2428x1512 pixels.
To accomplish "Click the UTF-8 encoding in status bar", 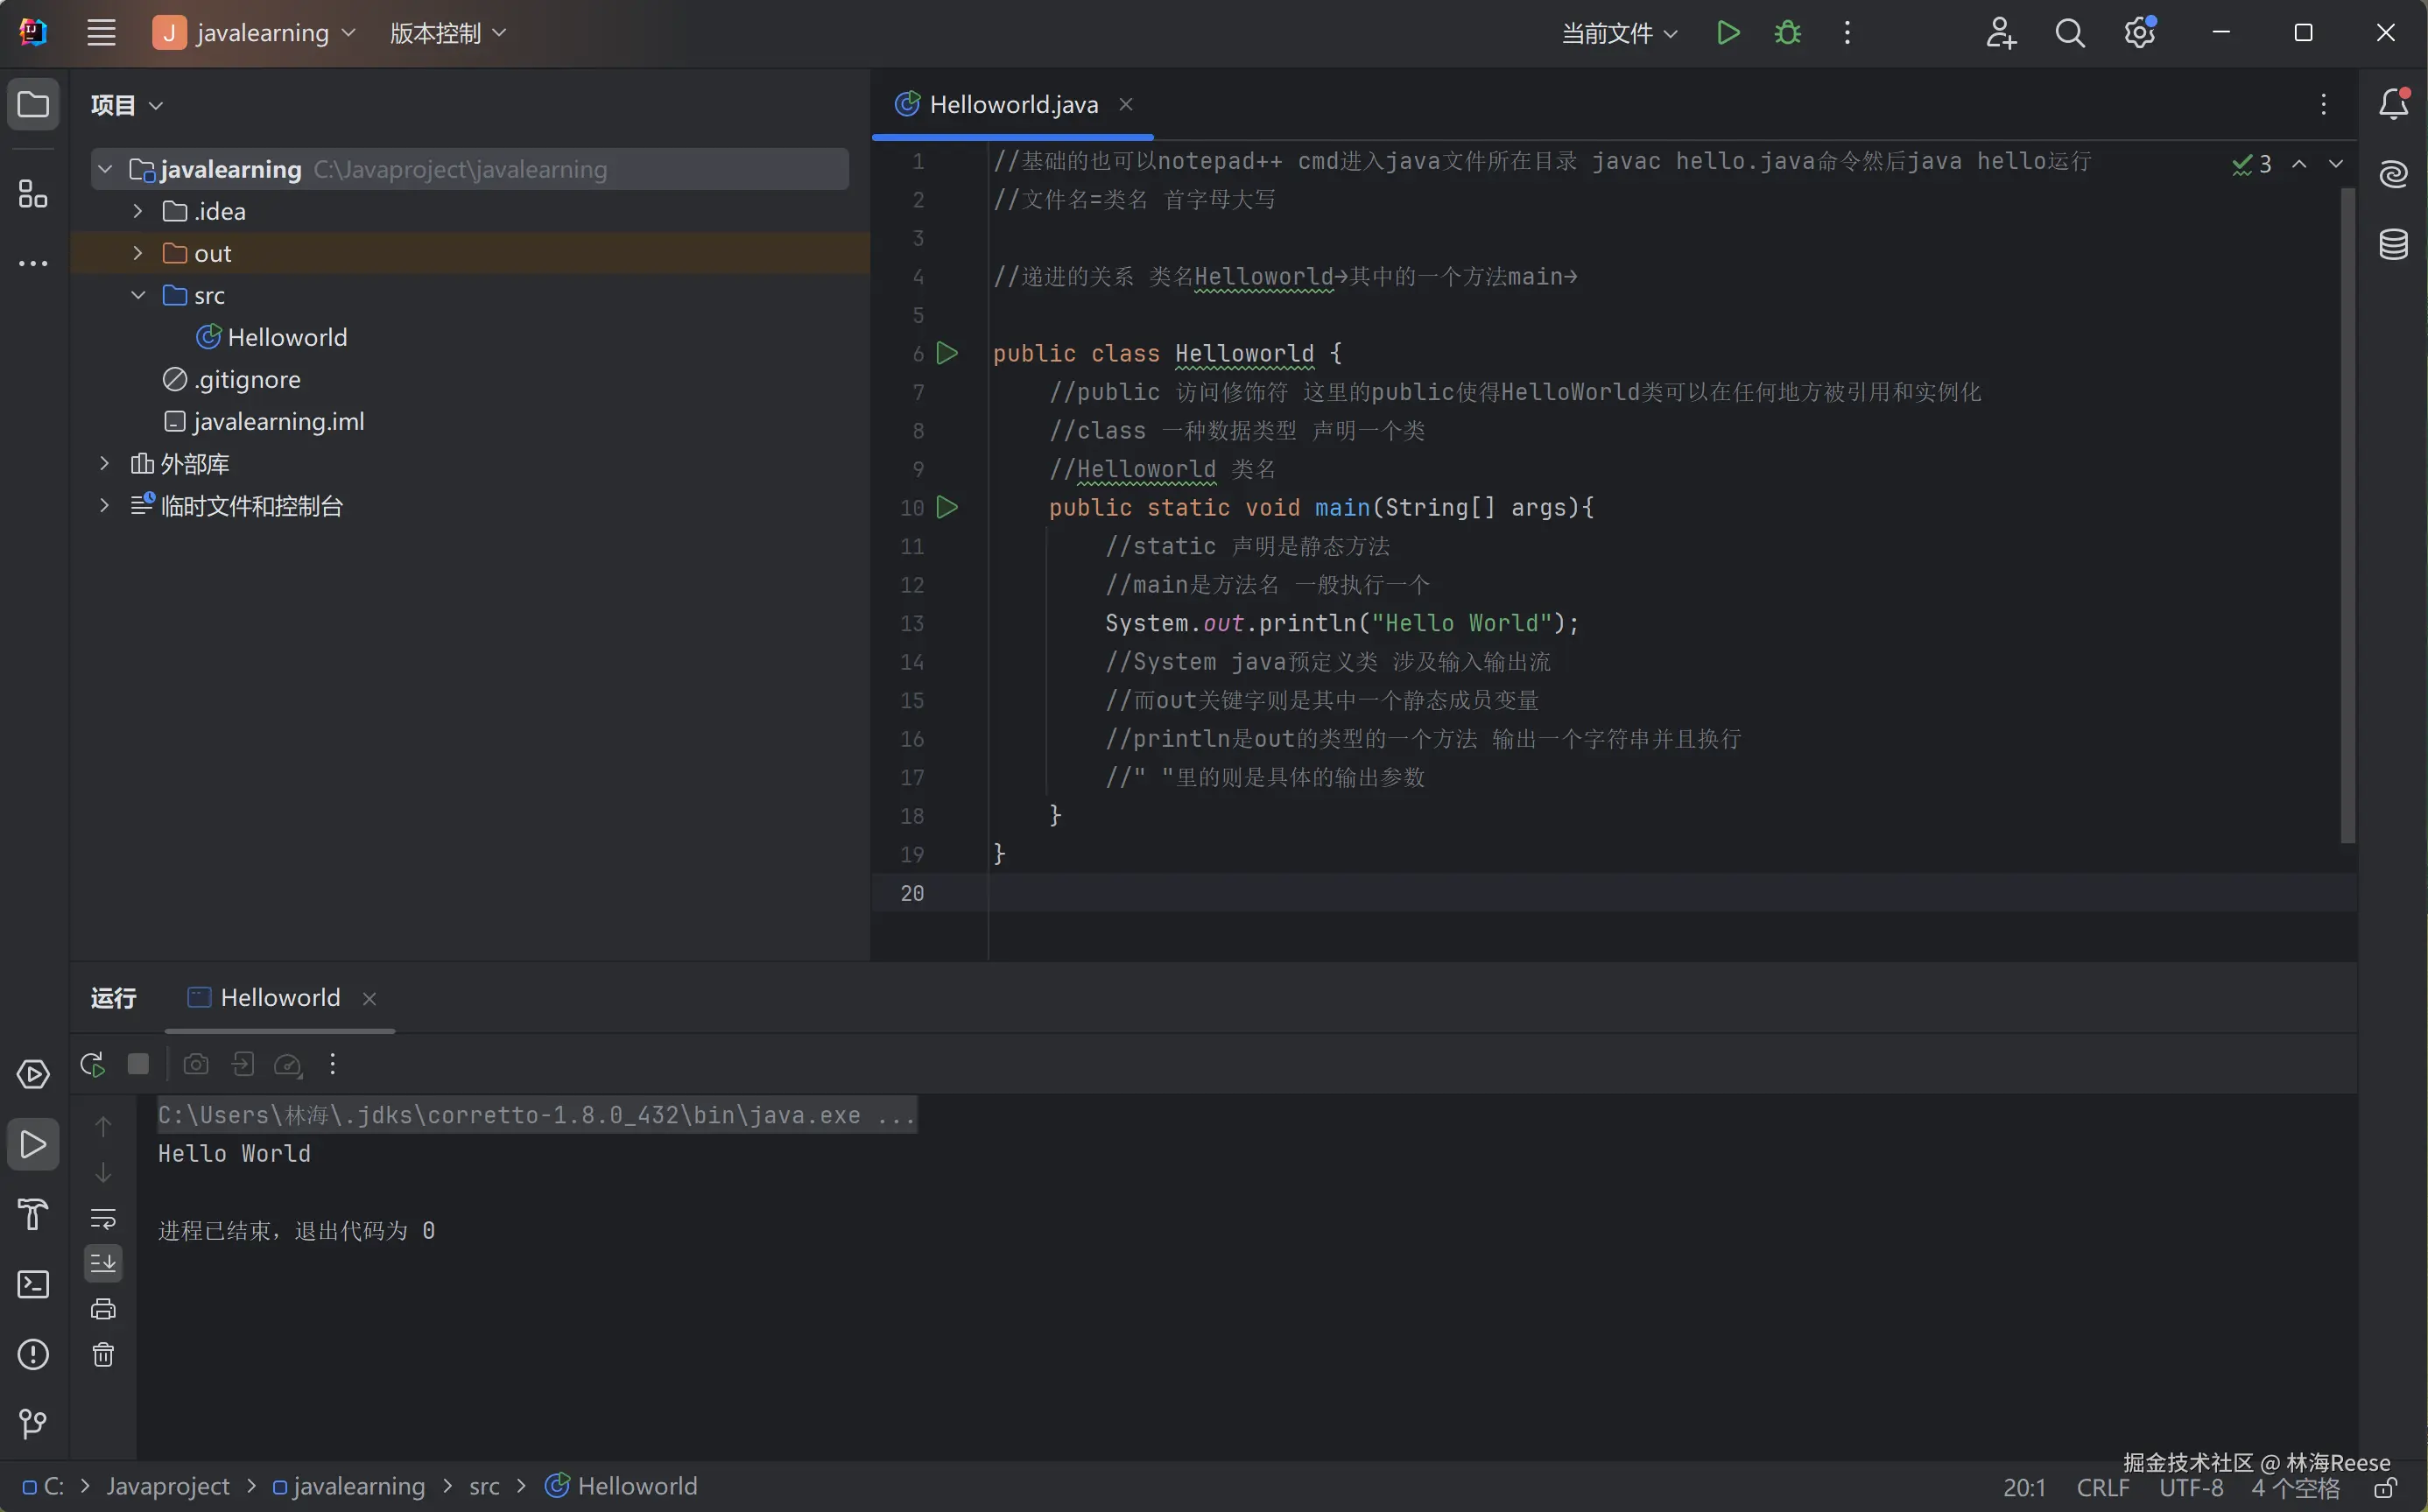I will point(2190,1488).
